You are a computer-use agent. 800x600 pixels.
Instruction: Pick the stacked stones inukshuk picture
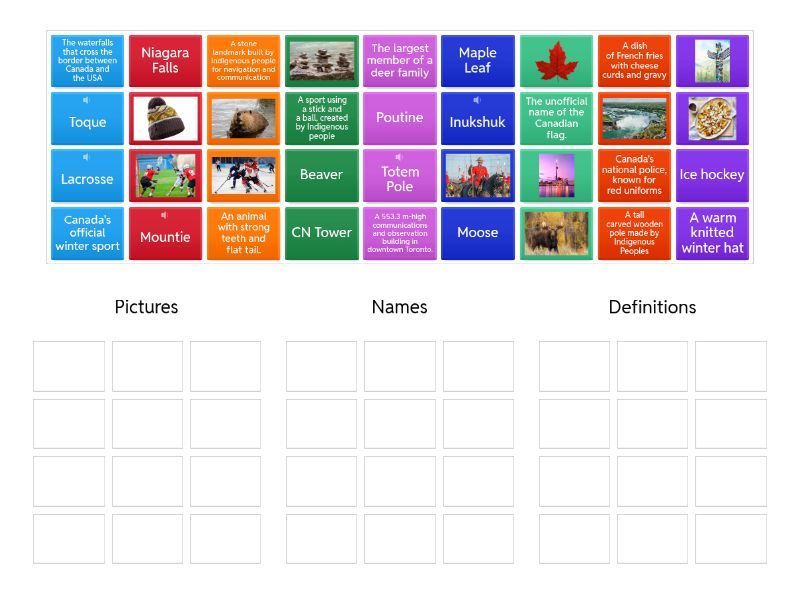pos(321,62)
